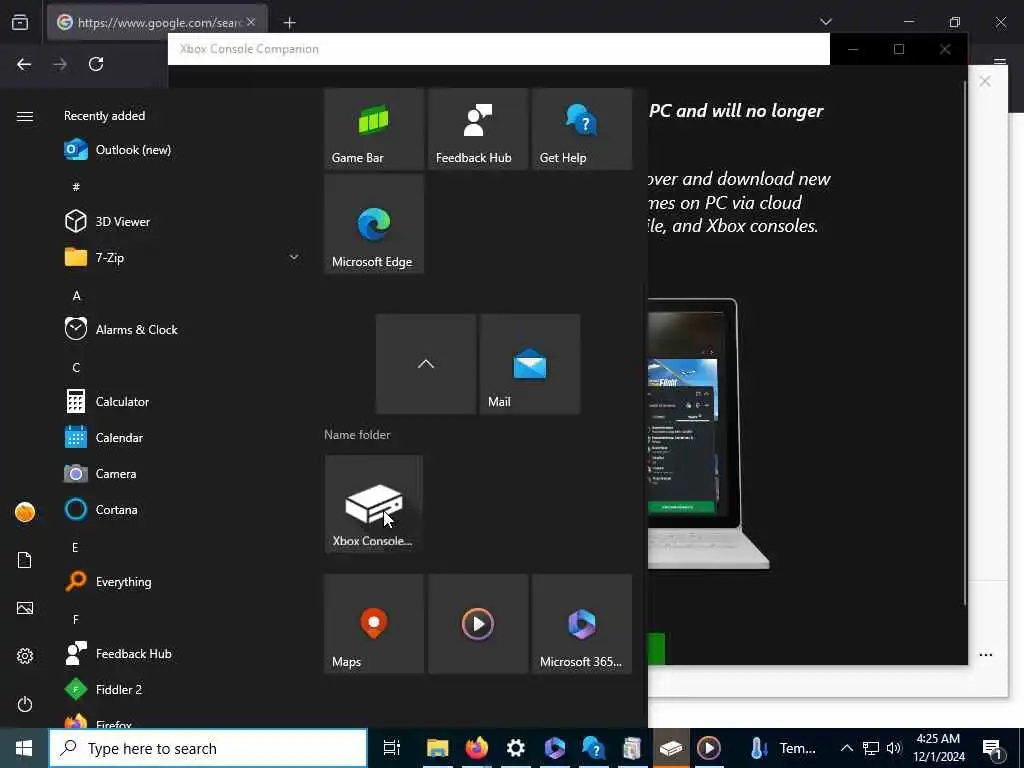
Task: Open the Power options in Start
Action: point(25,704)
